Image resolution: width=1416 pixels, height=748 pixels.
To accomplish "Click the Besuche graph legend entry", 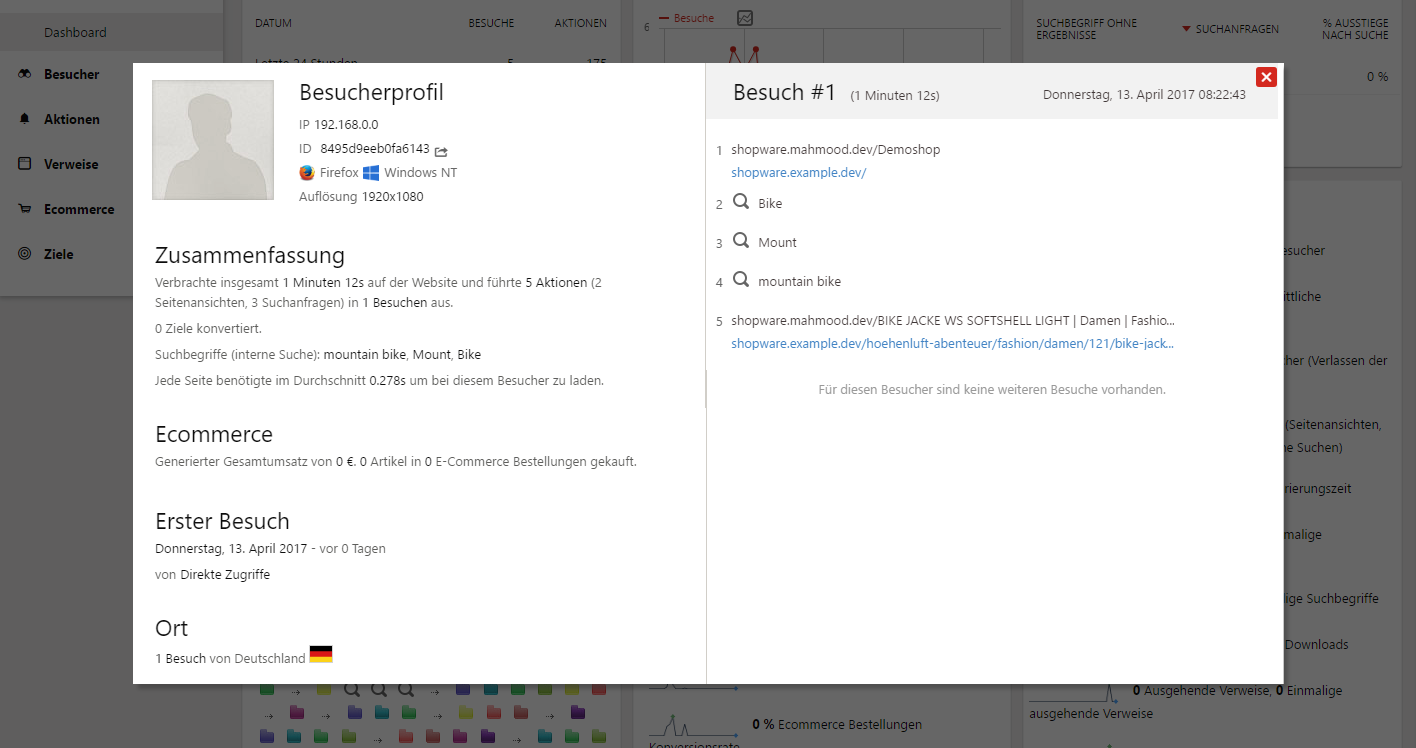I will (687, 18).
